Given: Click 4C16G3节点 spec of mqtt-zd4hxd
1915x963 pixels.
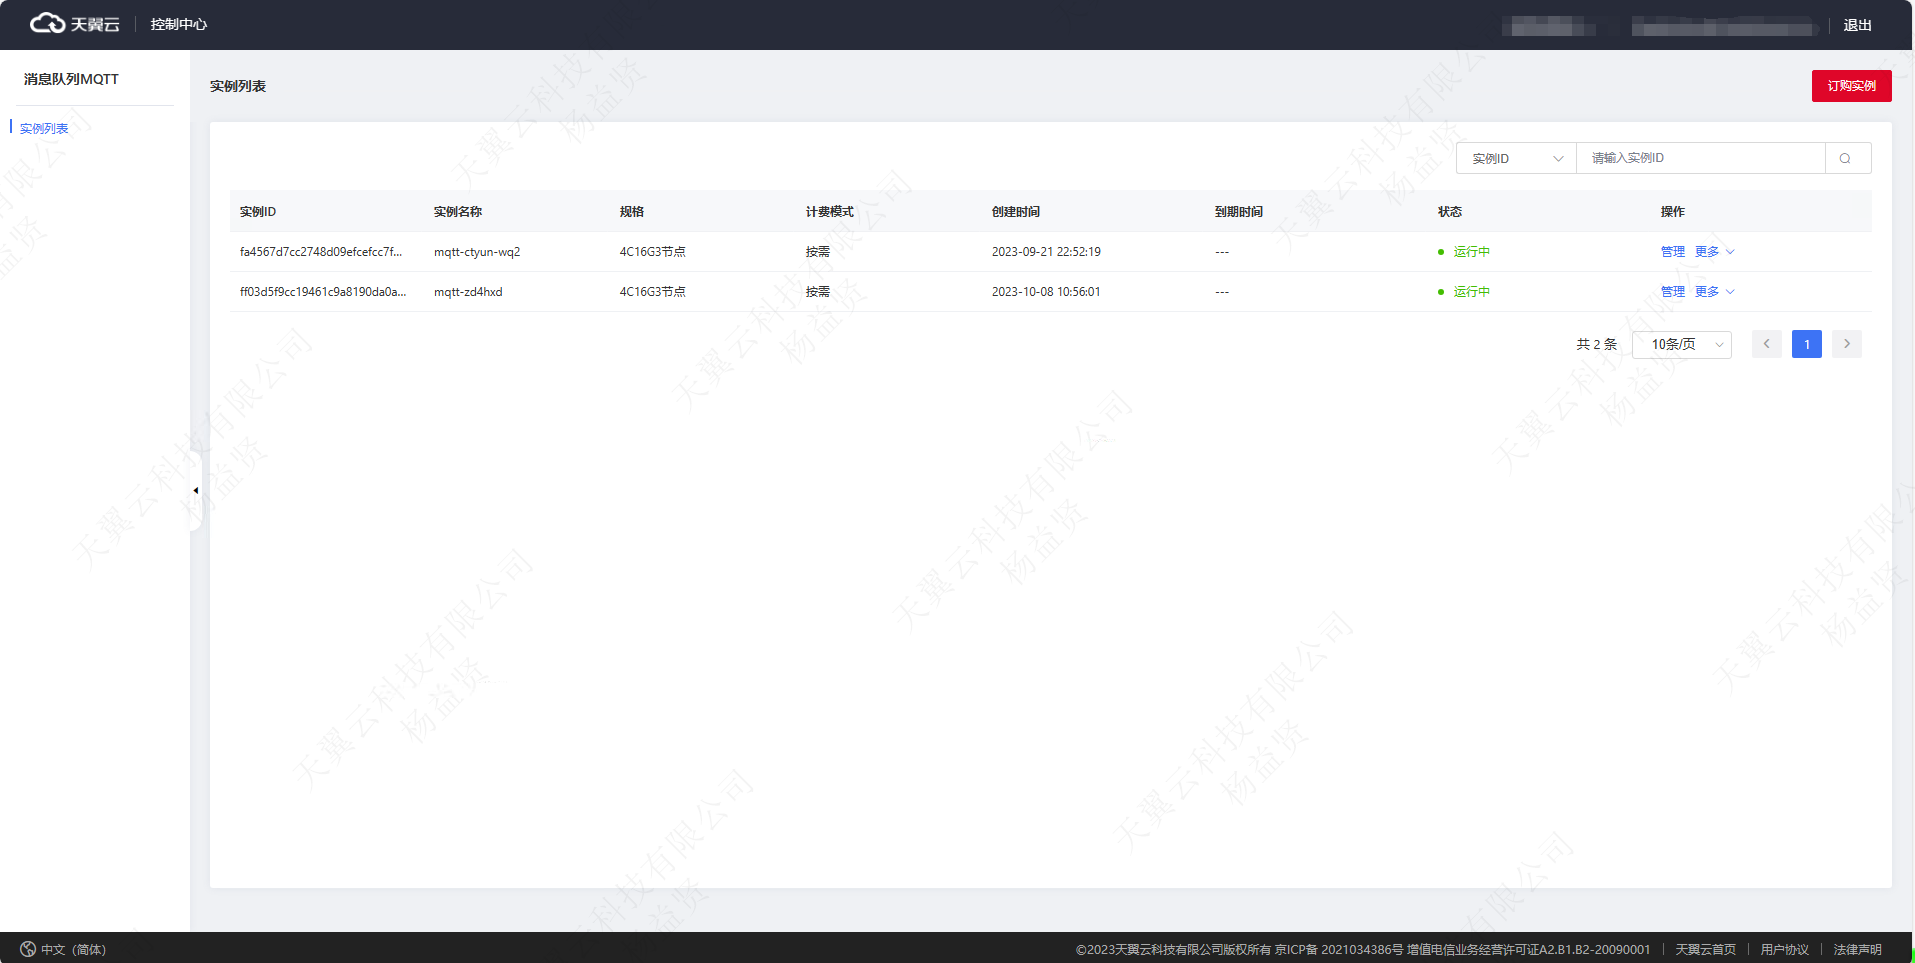Looking at the screenshot, I should (x=653, y=292).
